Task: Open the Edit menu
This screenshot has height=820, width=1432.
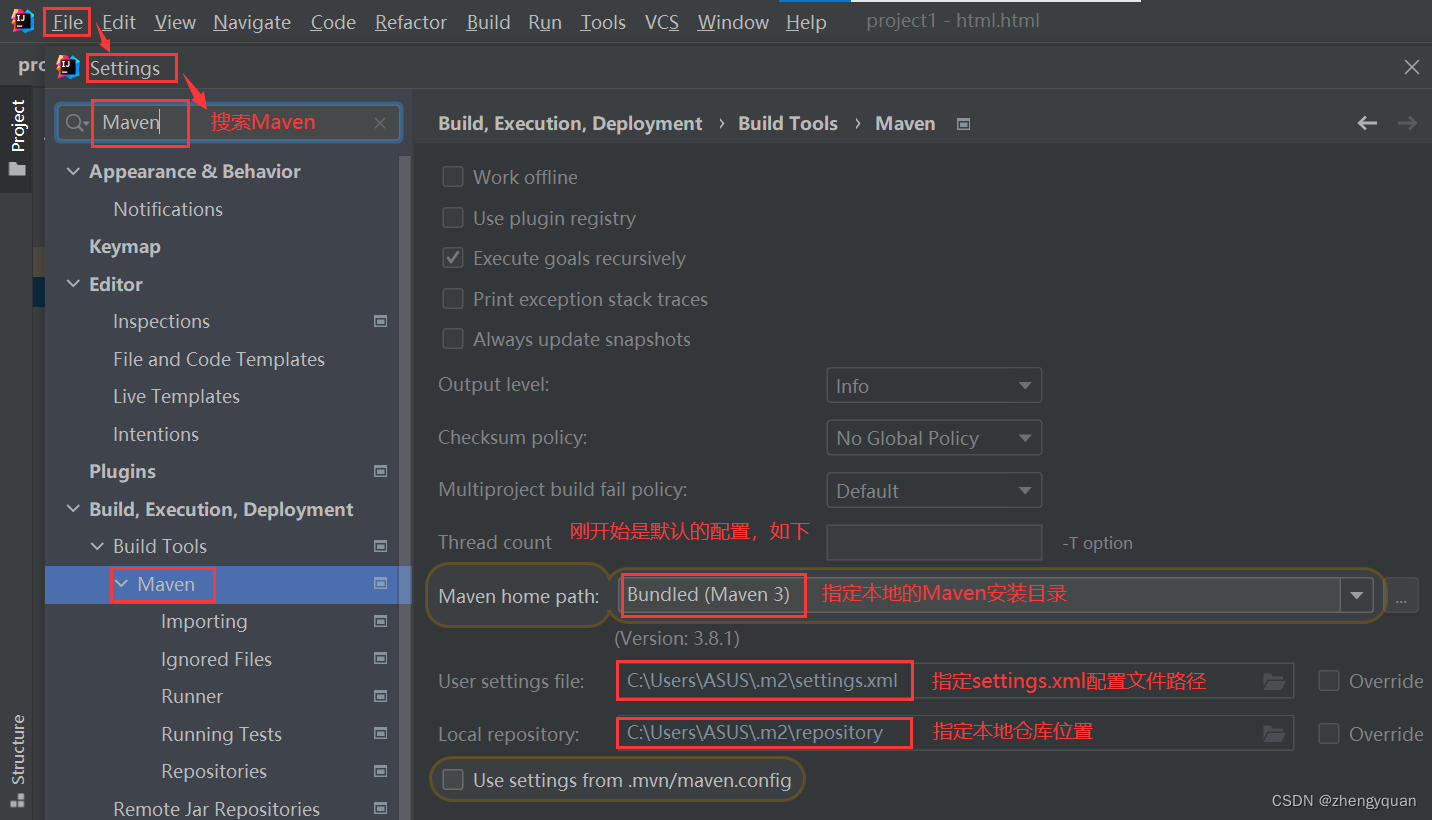Action: coord(119,22)
